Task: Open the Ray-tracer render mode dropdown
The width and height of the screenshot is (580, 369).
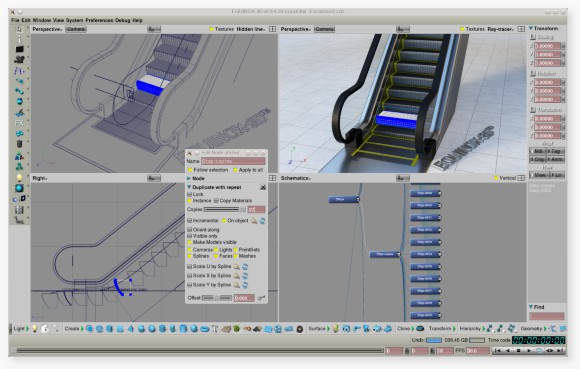Action: point(500,29)
